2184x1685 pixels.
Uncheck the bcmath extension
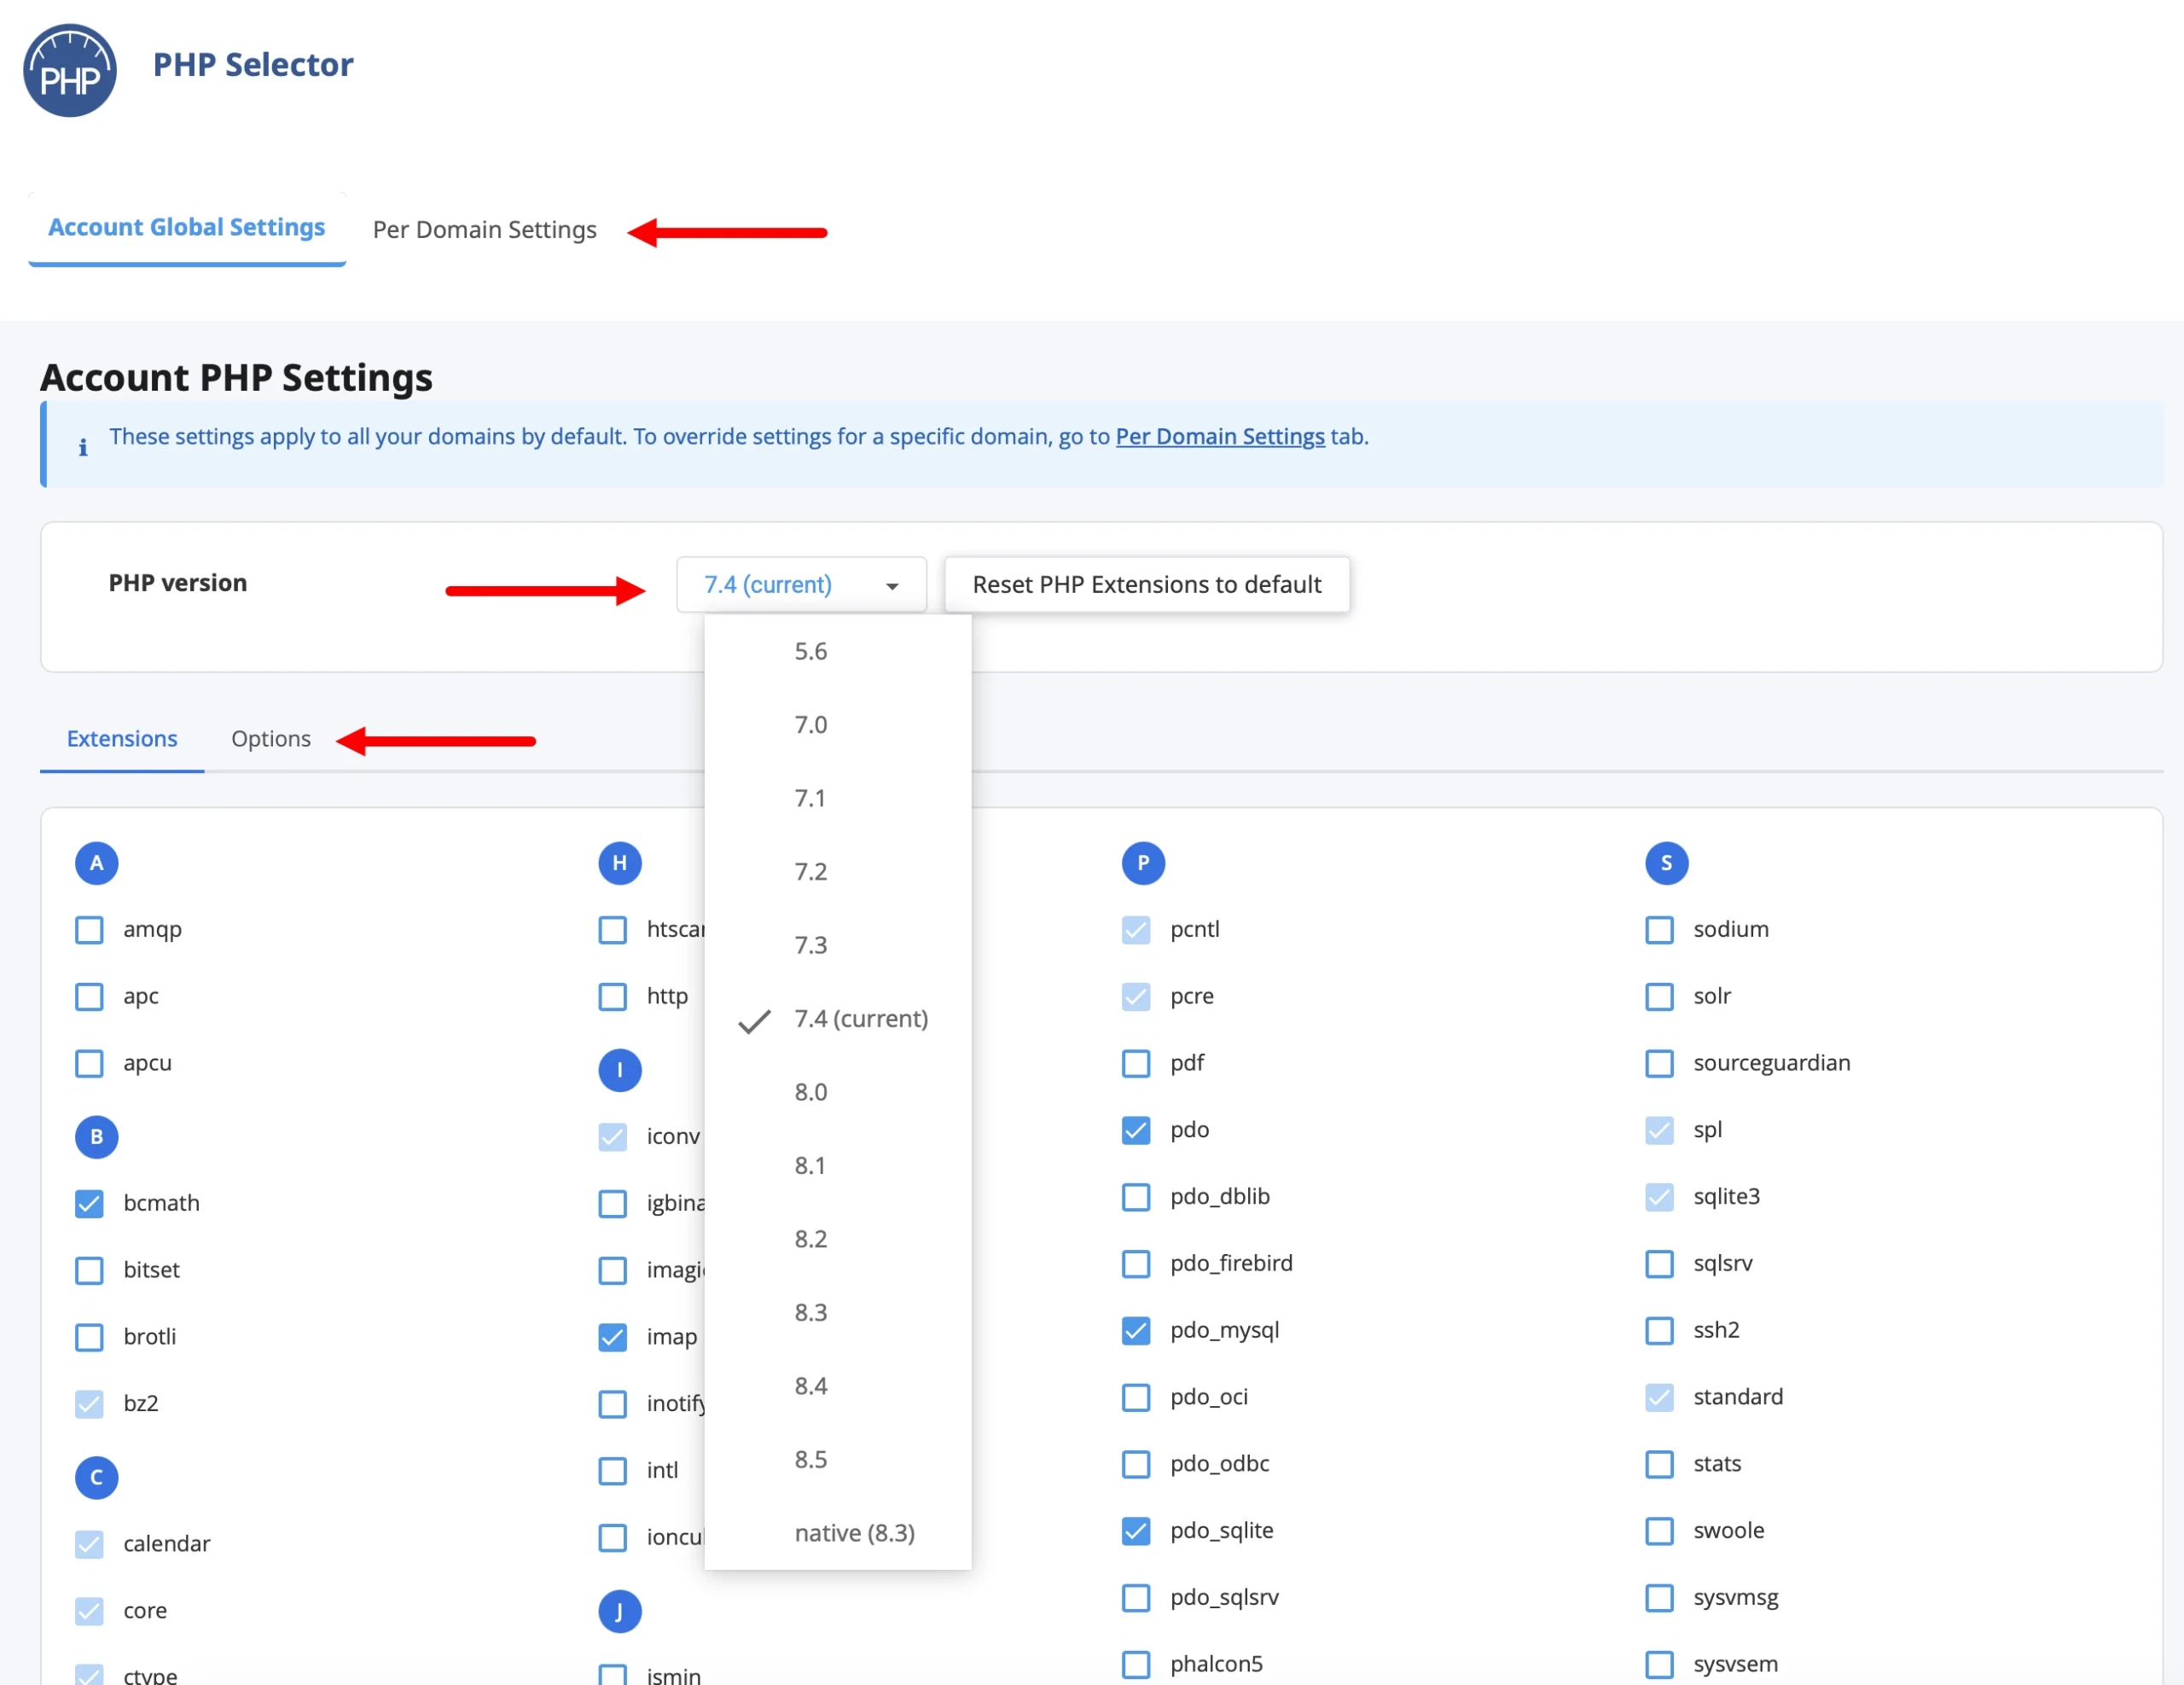pyautogui.click(x=90, y=1204)
